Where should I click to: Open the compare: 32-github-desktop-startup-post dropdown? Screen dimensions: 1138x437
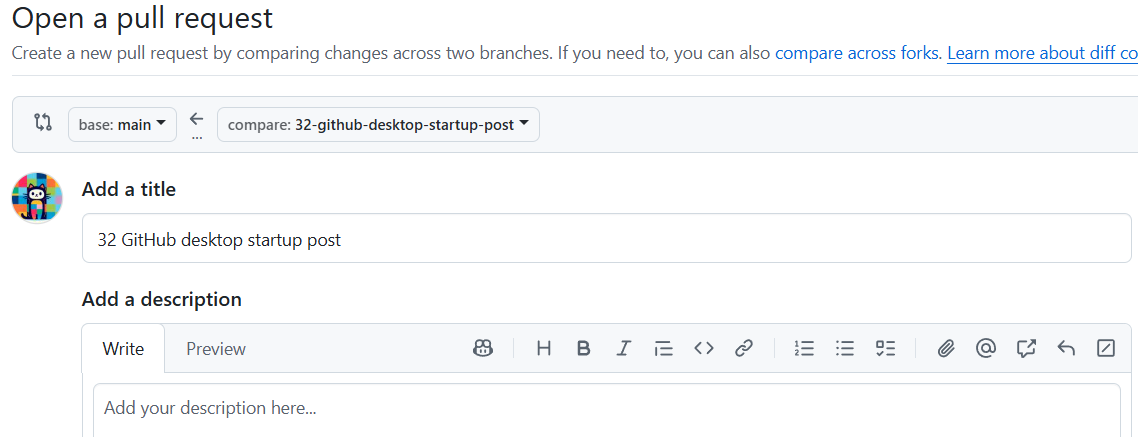(x=378, y=125)
